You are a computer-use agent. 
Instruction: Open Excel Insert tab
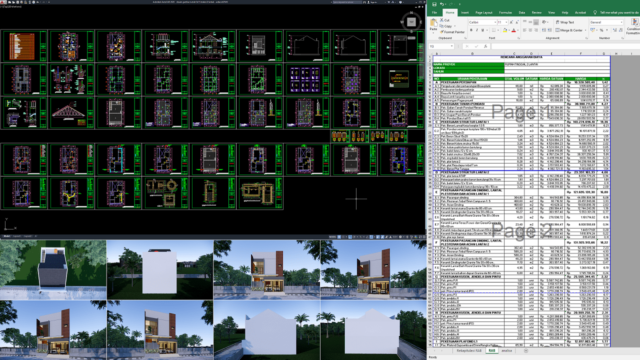465,13
